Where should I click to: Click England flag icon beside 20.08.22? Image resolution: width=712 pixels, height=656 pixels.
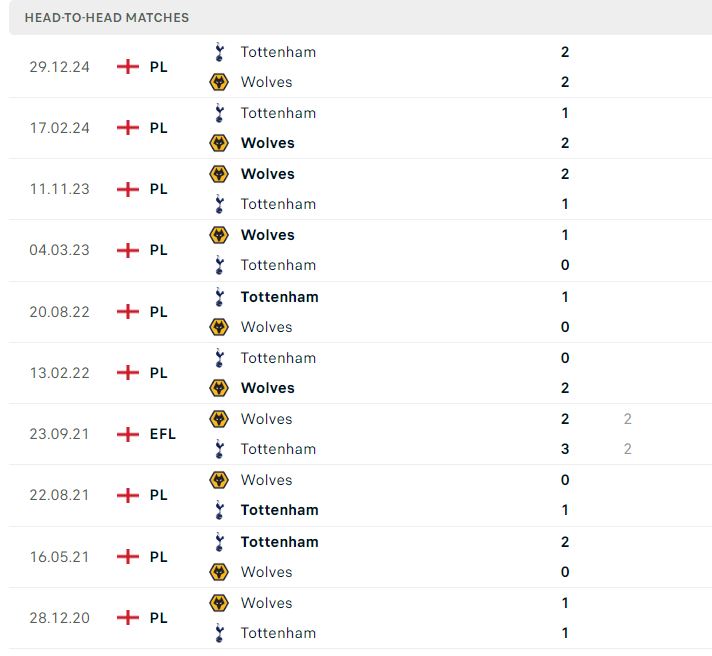[x=128, y=311]
